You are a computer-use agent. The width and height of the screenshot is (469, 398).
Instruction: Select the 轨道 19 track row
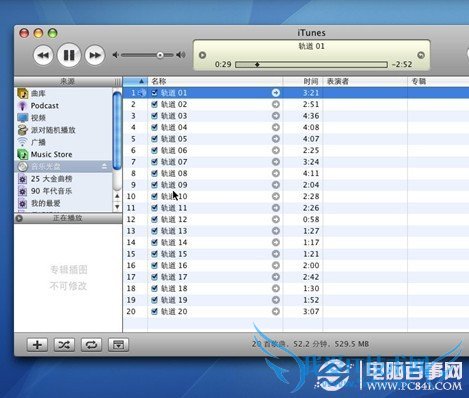coord(296,300)
